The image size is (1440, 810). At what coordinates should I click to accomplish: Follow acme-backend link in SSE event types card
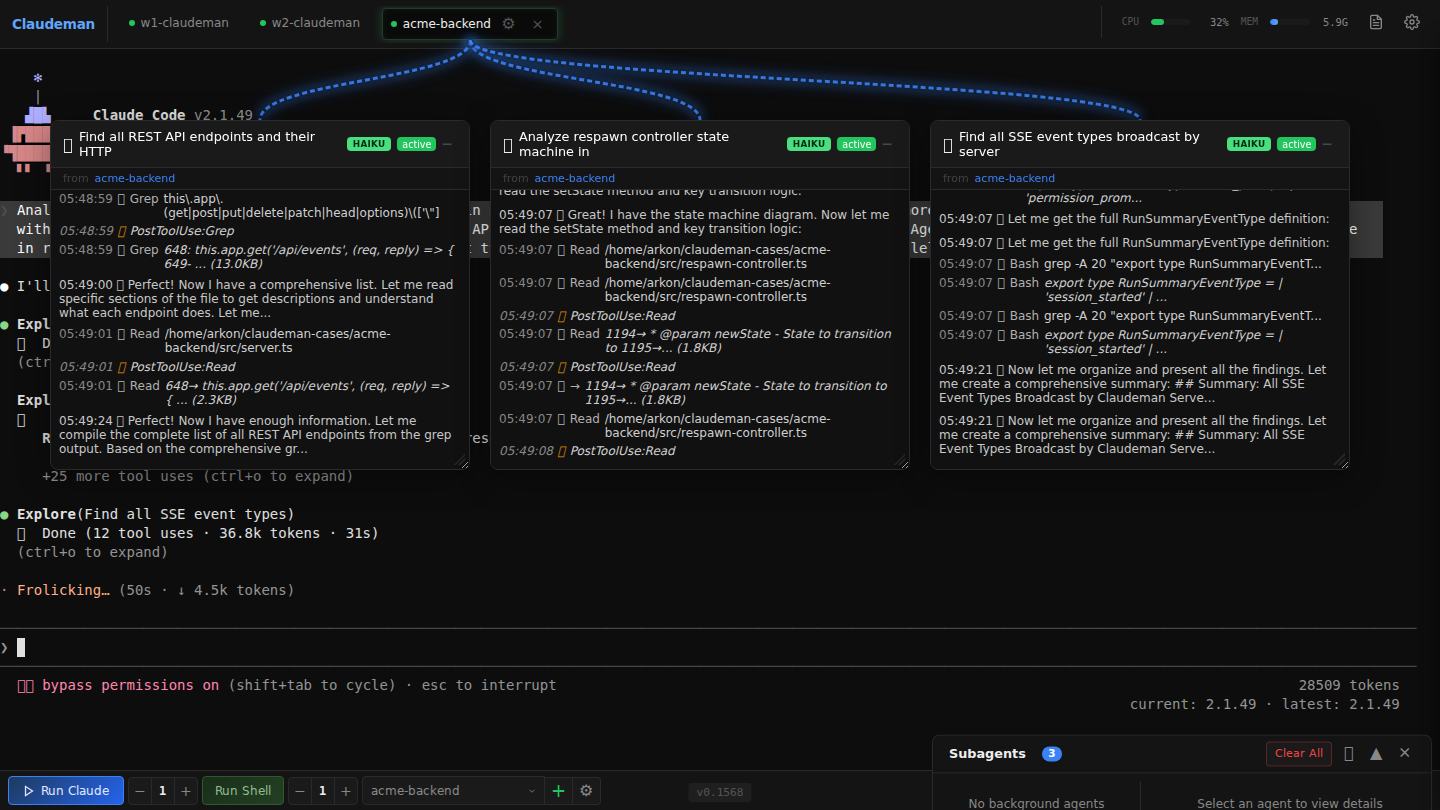(1015, 178)
